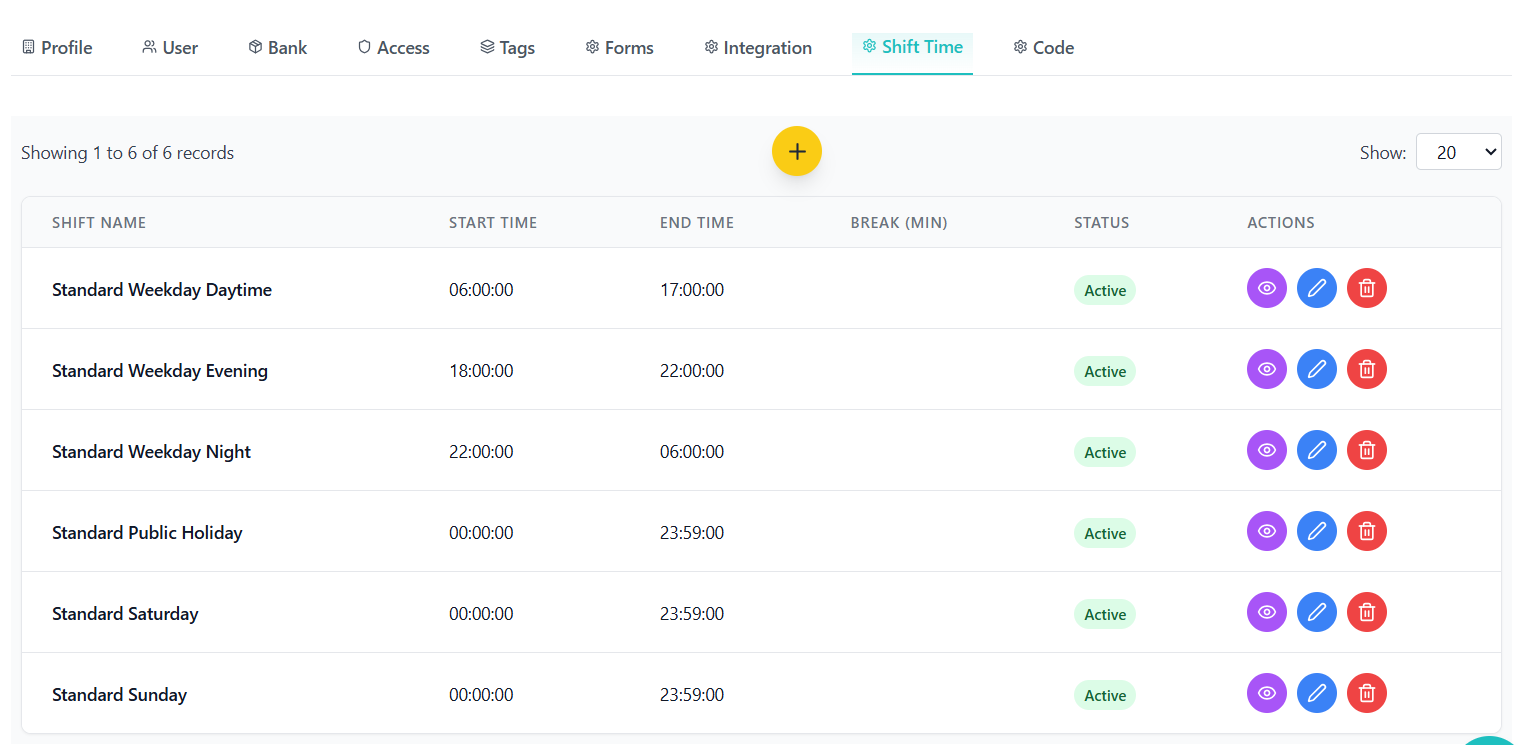
Task: View the Standard Weekday Daytime shift details
Action: coord(1266,289)
